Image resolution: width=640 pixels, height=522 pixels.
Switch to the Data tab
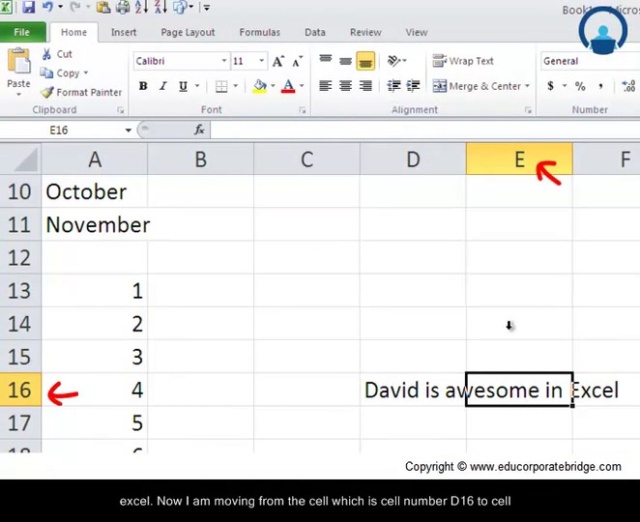pyautogui.click(x=315, y=32)
